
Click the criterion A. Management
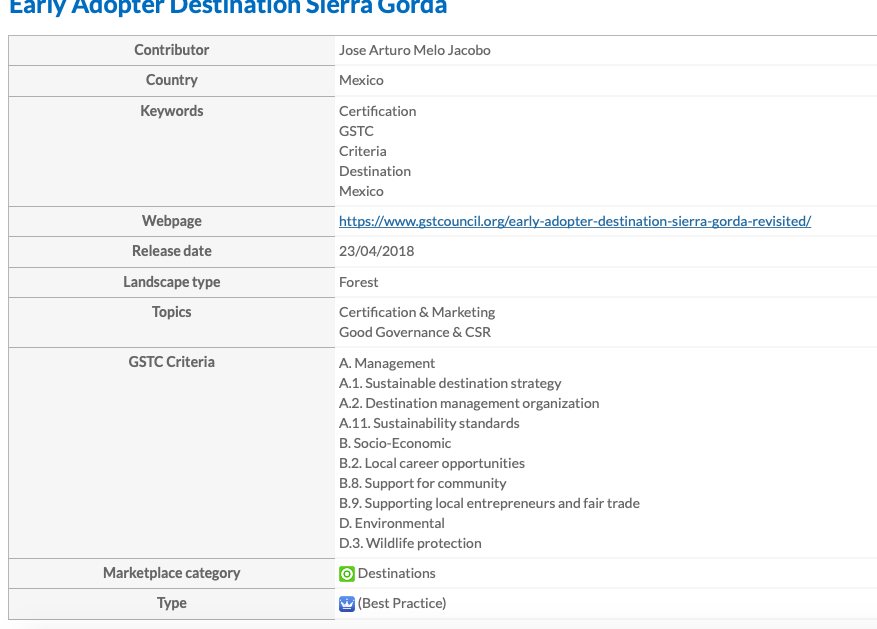click(x=387, y=363)
